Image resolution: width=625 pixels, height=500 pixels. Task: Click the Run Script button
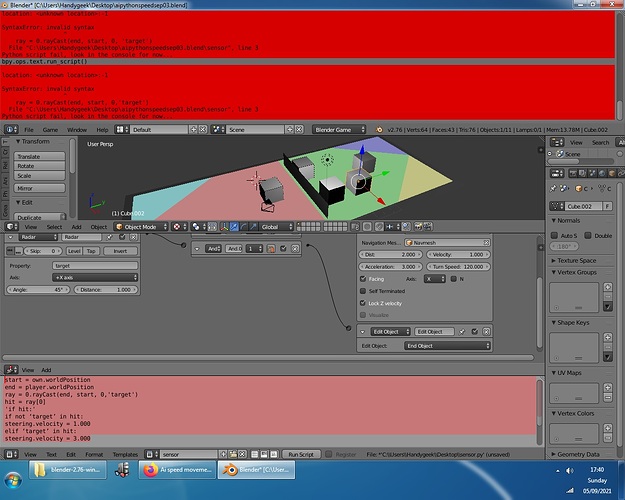point(301,454)
